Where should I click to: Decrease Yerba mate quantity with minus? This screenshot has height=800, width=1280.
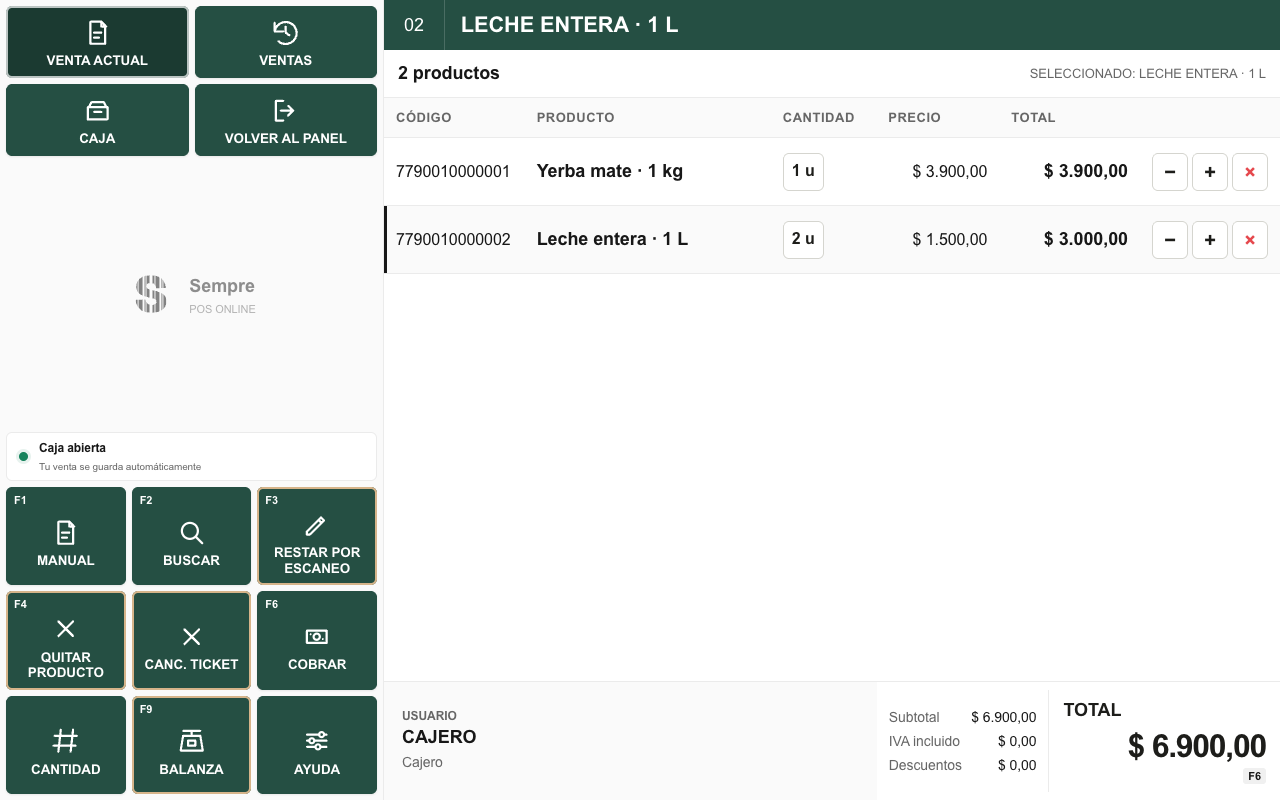[1170, 172]
